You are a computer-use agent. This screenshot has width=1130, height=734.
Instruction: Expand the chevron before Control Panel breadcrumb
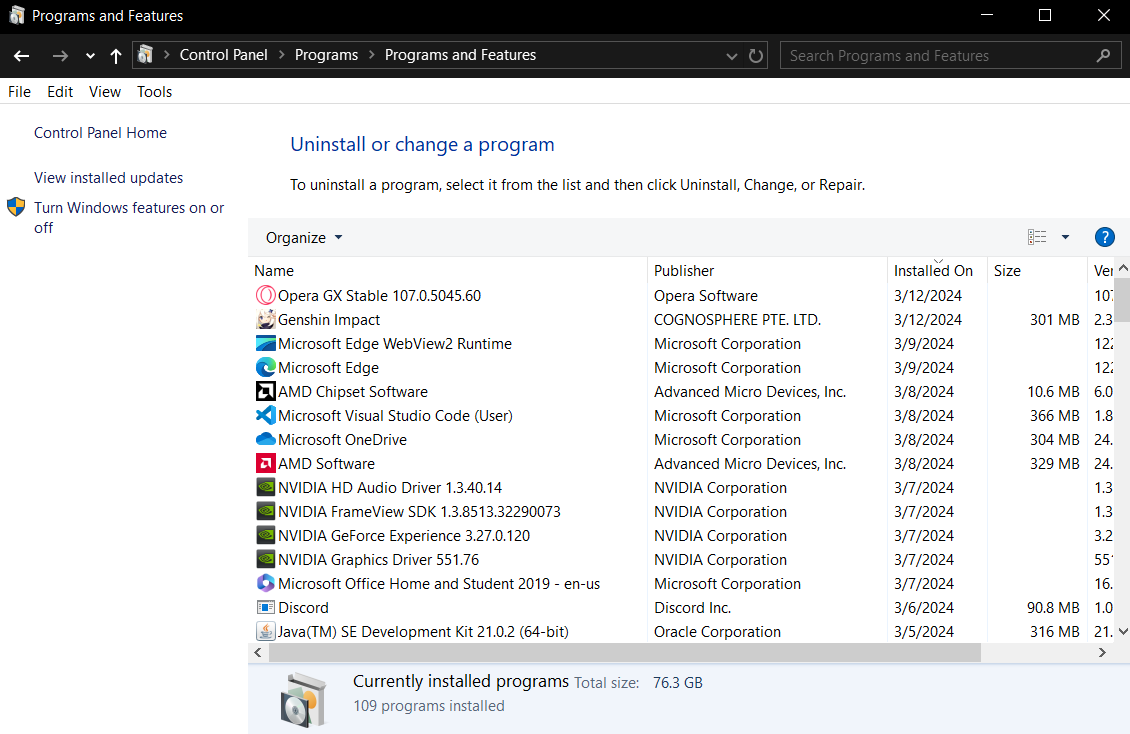coord(166,55)
